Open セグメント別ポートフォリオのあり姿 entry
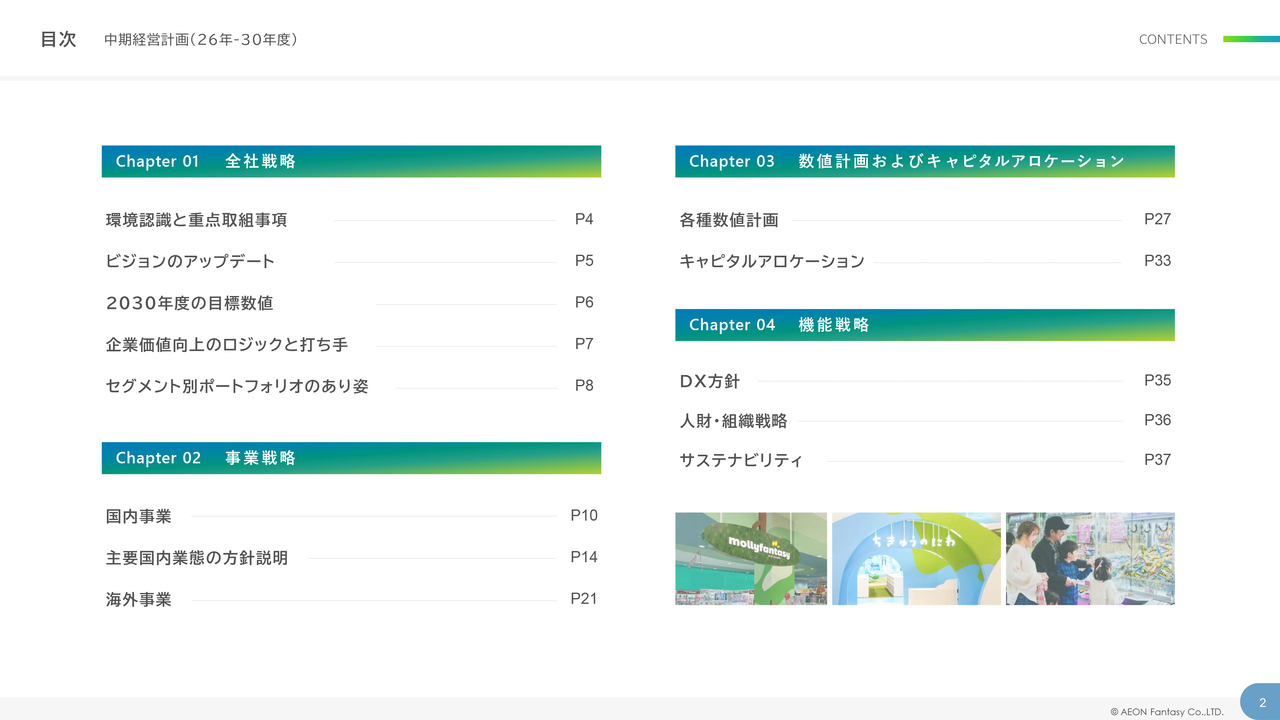The height and width of the screenshot is (720, 1280). (x=237, y=386)
